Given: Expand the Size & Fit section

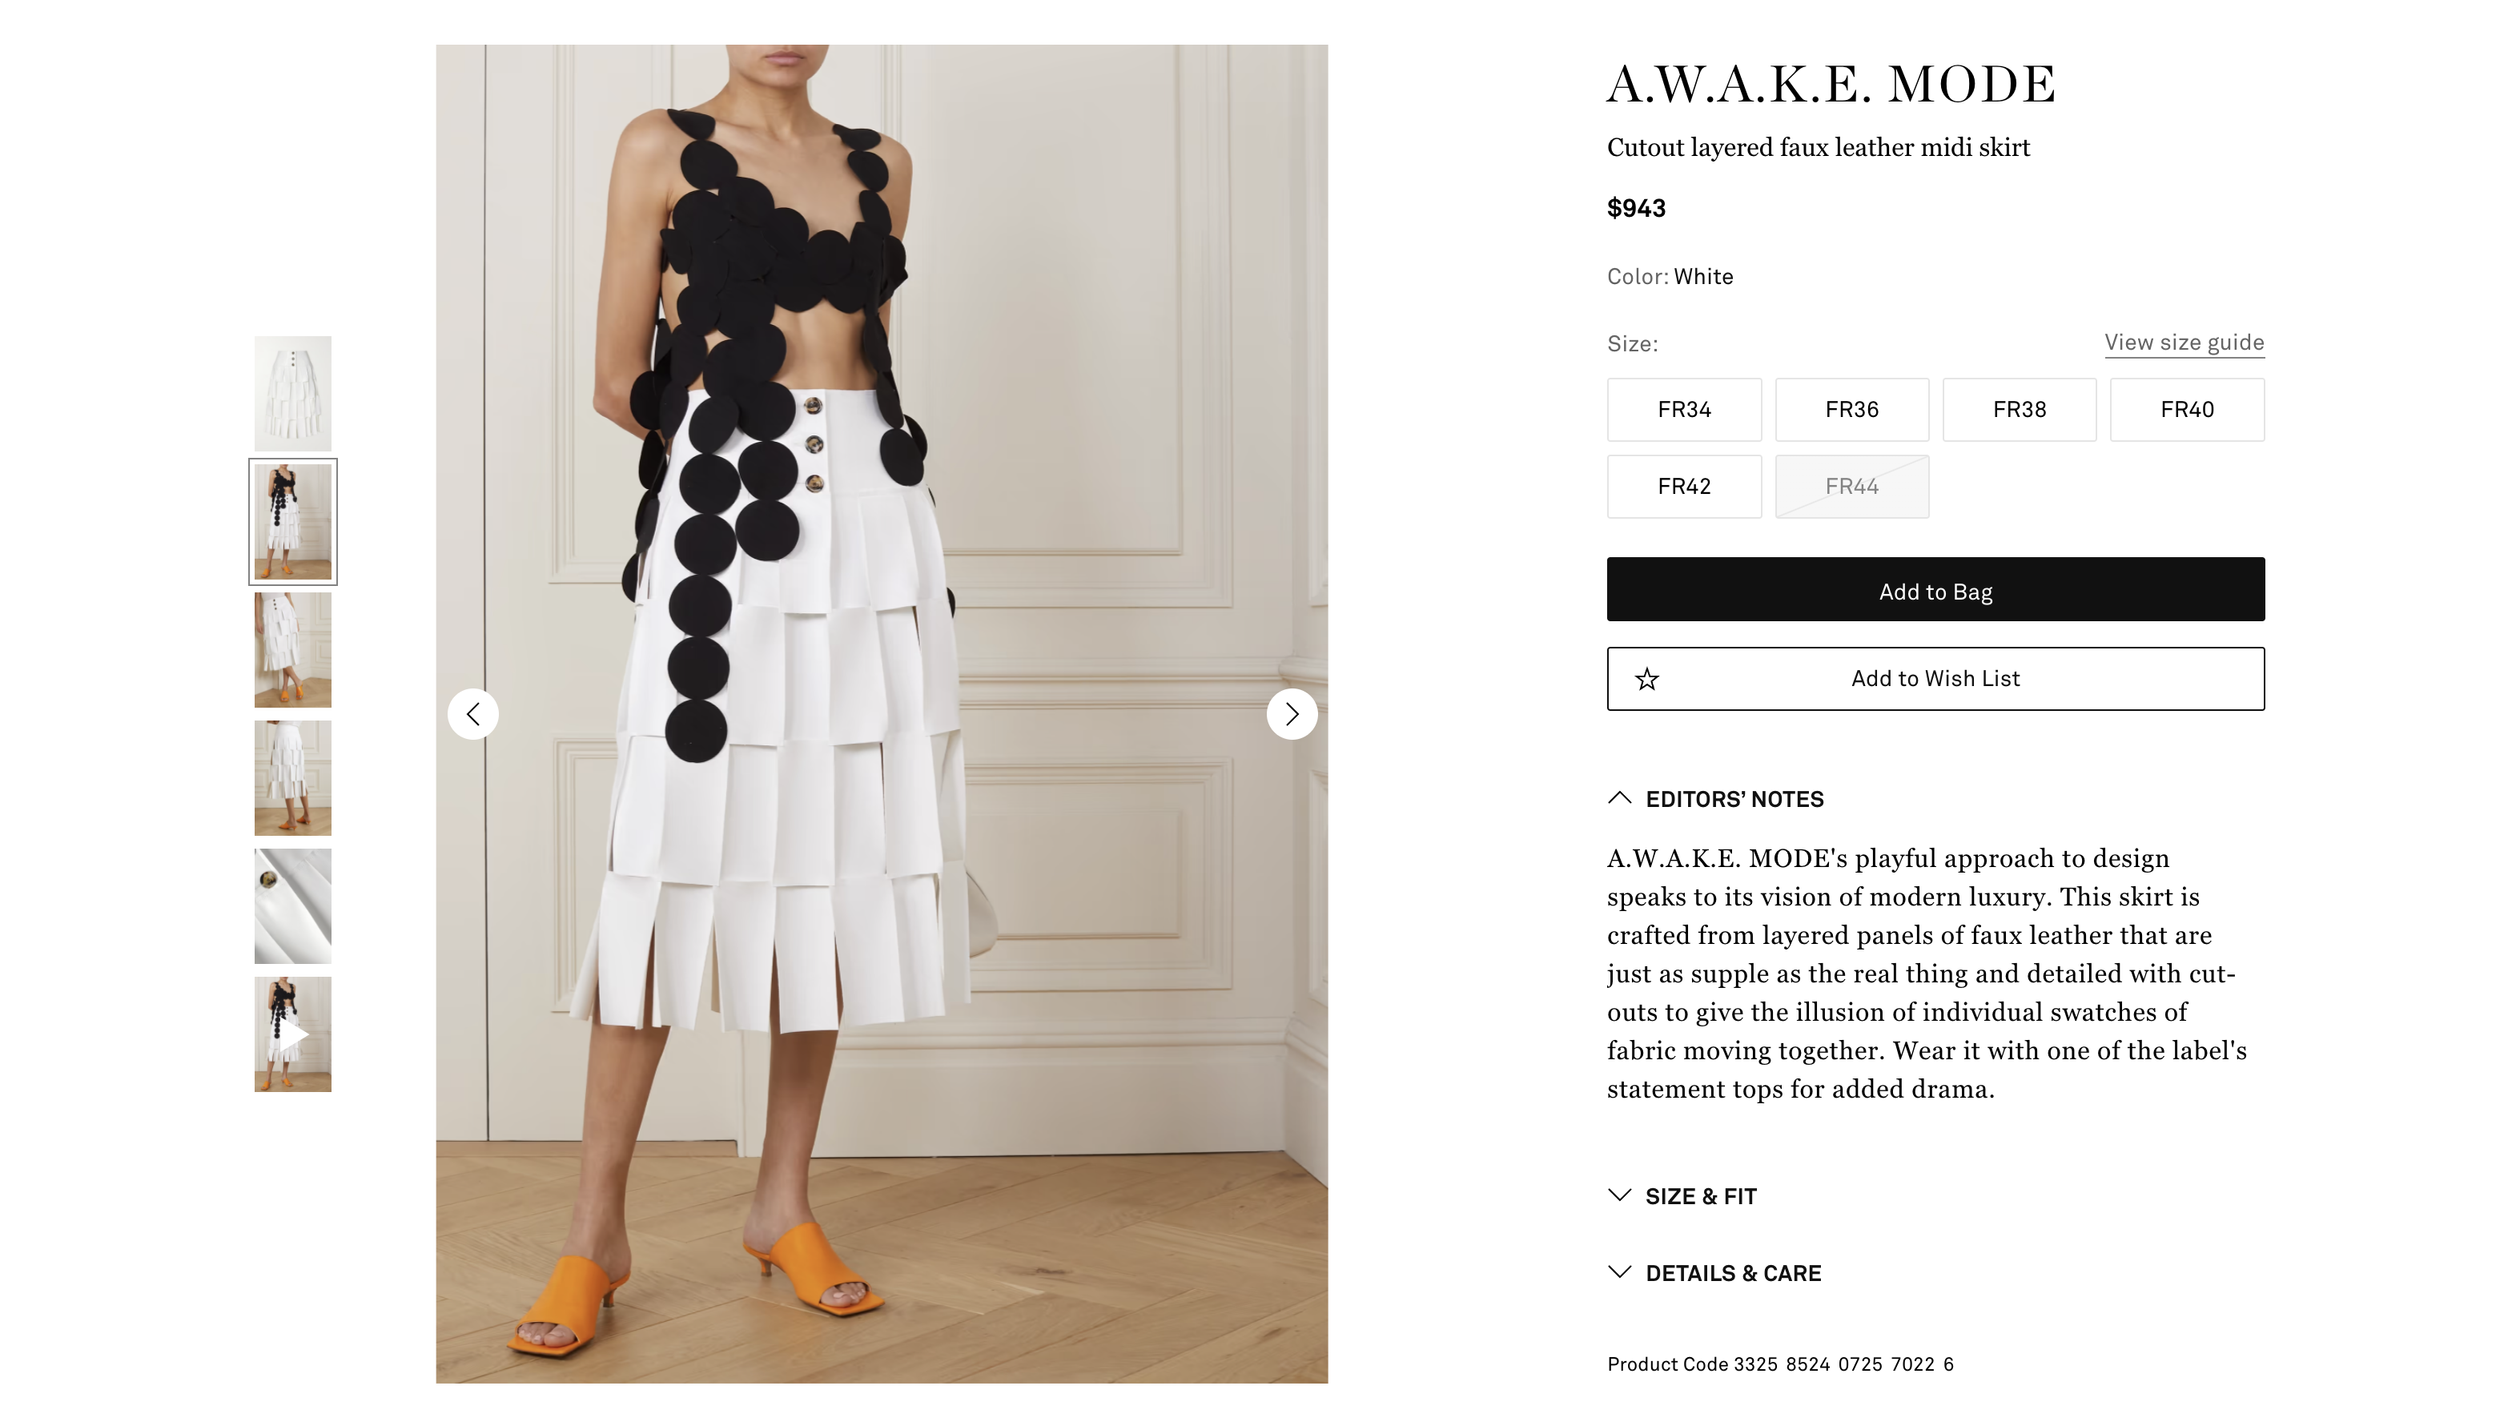Looking at the screenshot, I should click(1682, 1196).
